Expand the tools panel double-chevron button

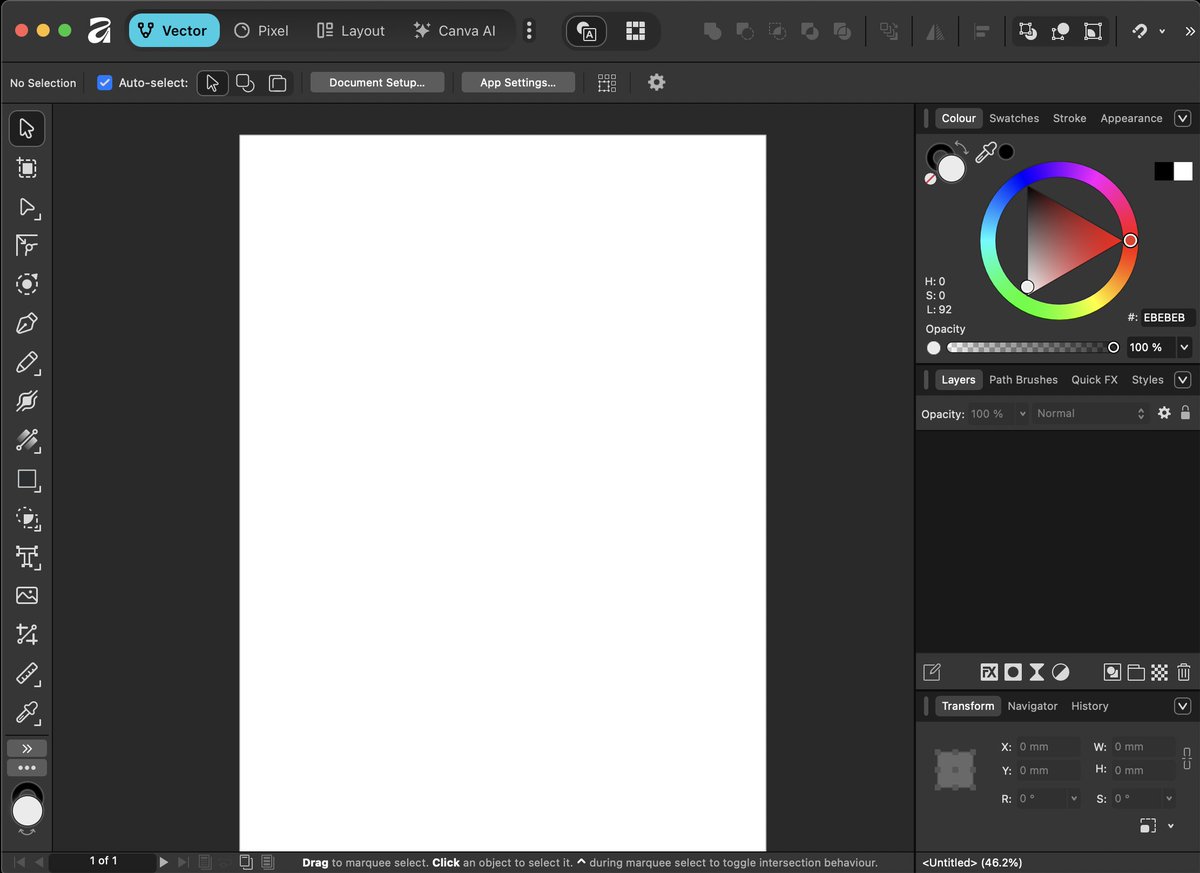(27, 749)
